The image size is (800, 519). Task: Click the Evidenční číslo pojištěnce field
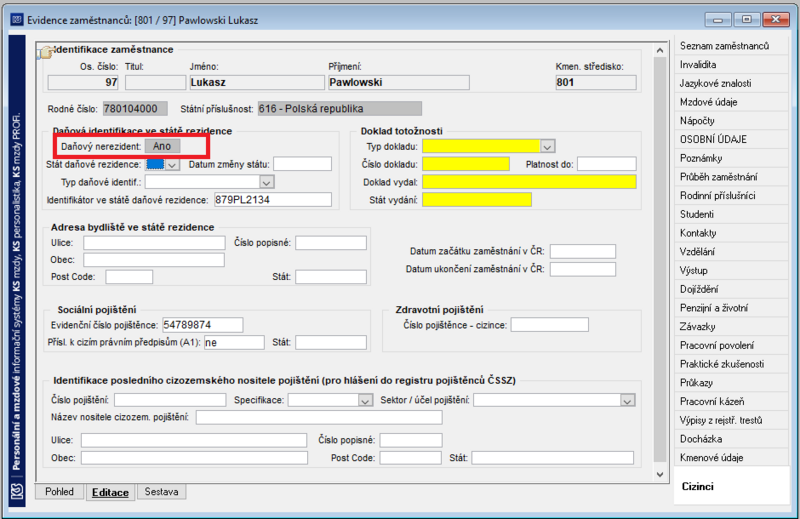203,325
